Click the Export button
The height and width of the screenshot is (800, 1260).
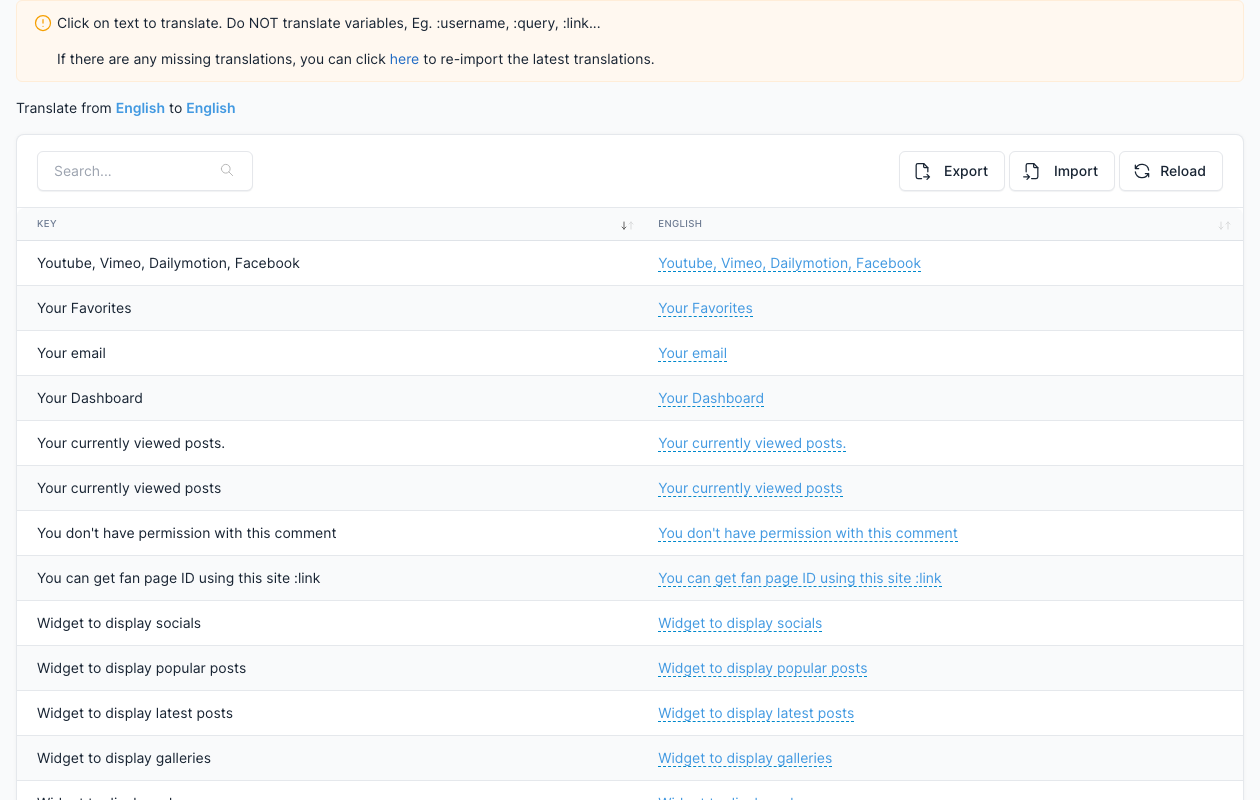click(x=952, y=171)
